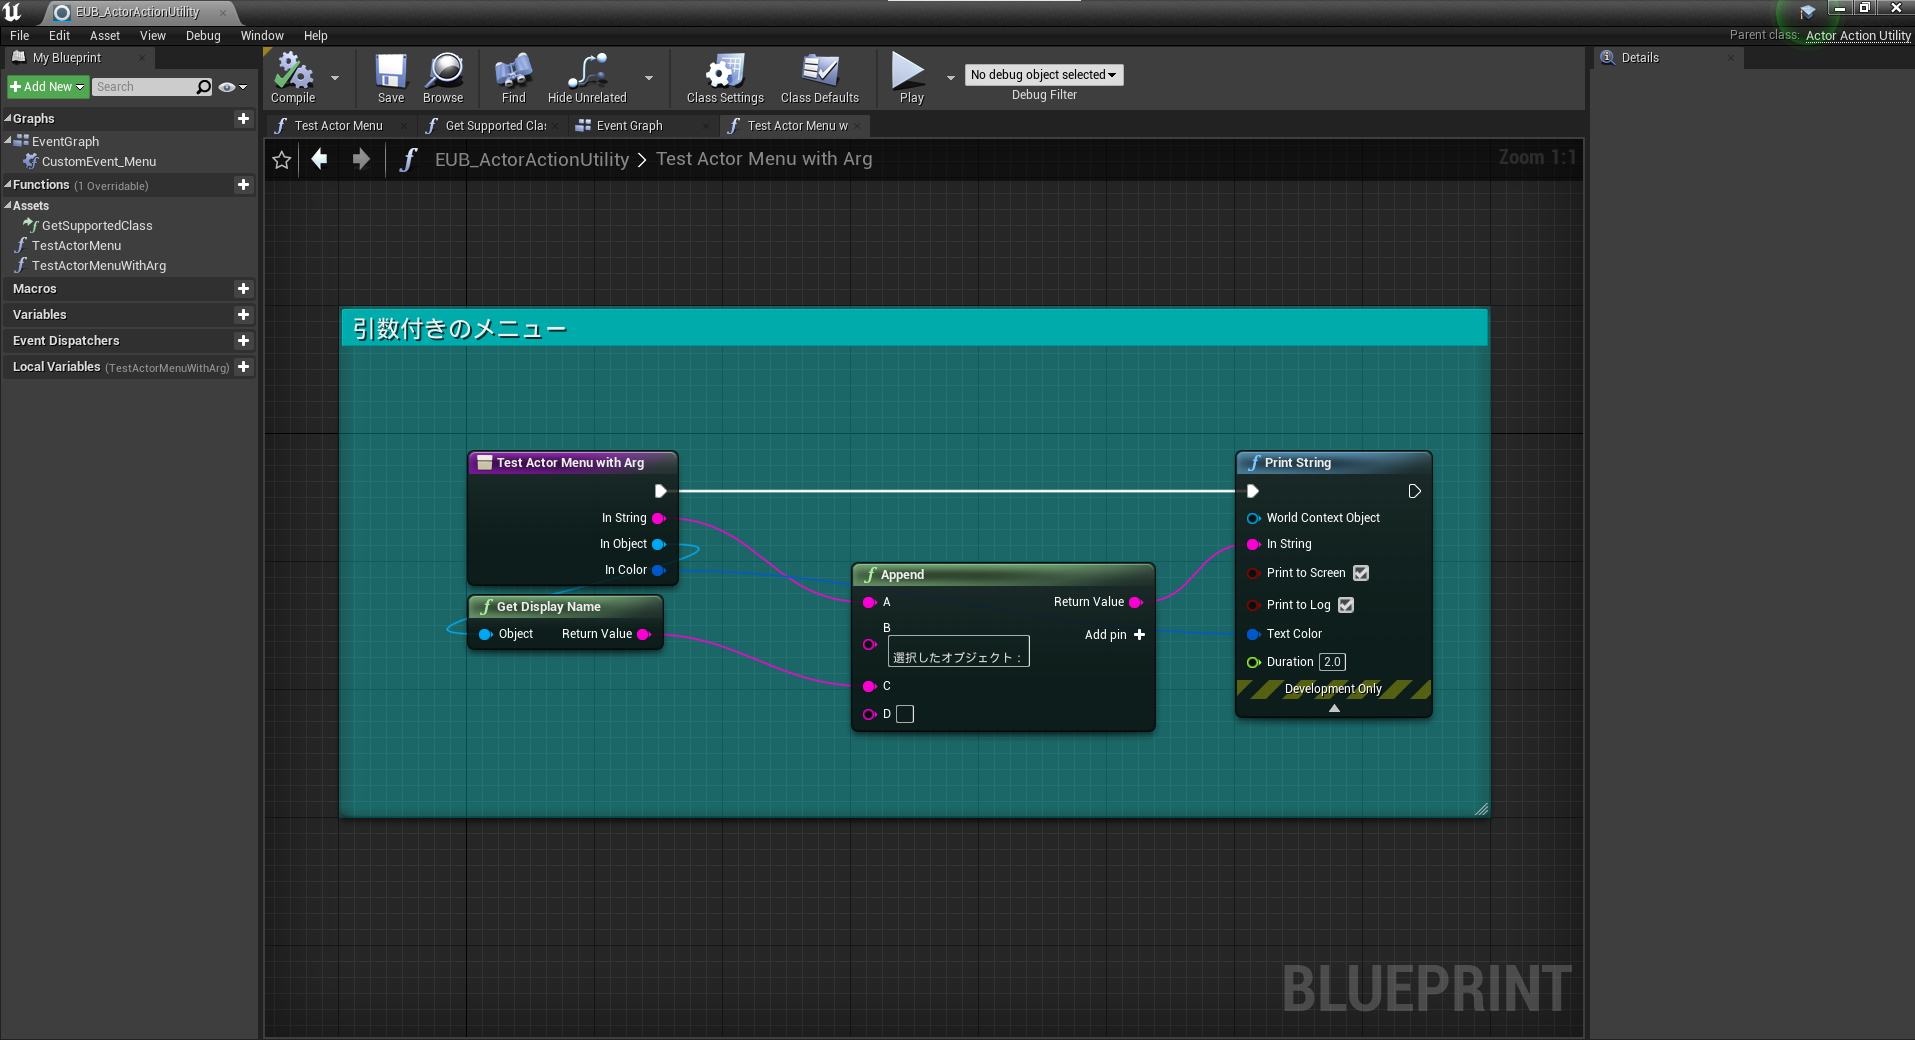Click the Append node B text field
The width and height of the screenshot is (1915, 1040).
point(958,652)
